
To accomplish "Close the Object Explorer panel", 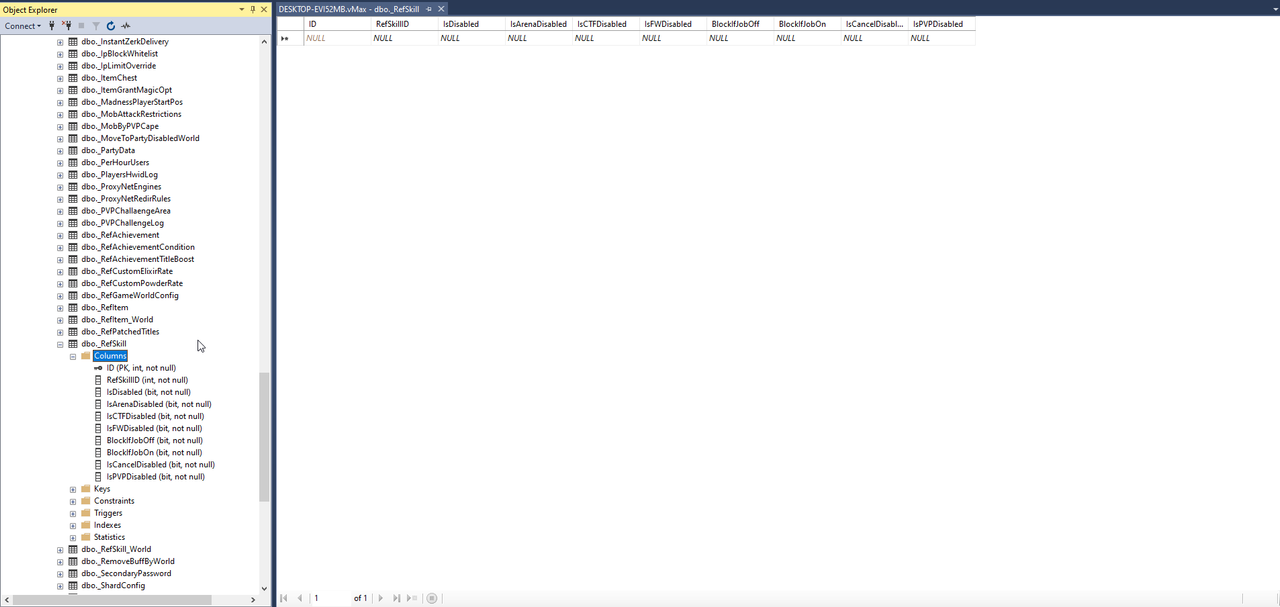I will pyautogui.click(x=264, y=10).
